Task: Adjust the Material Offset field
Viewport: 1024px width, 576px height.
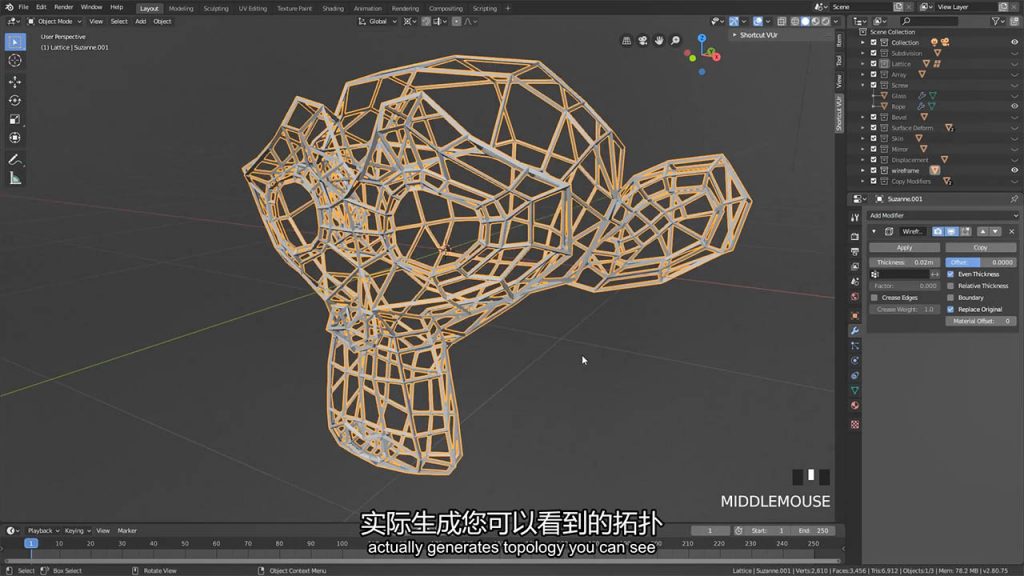Action: pyautogui.click(x=980, y=321)
